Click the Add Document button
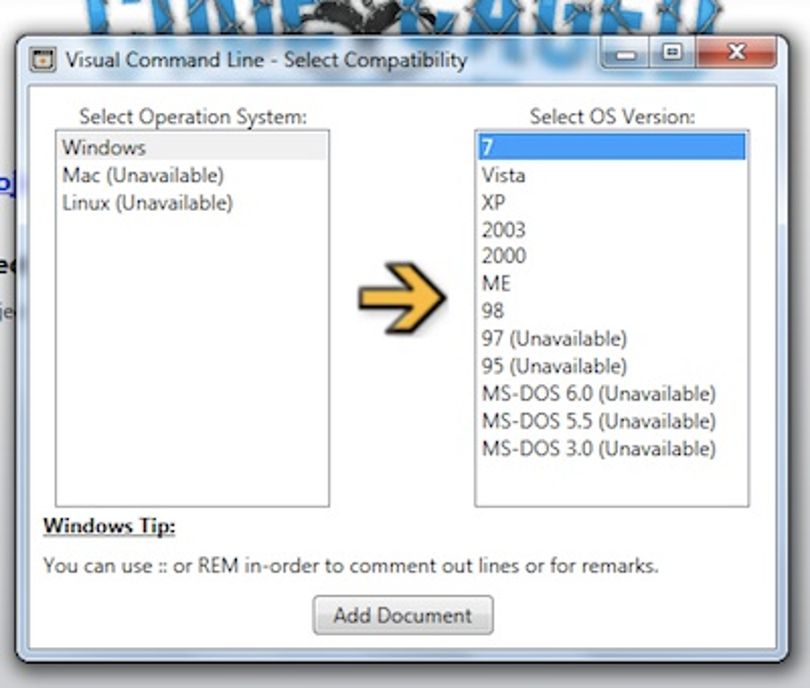 [x=403, y=615]
